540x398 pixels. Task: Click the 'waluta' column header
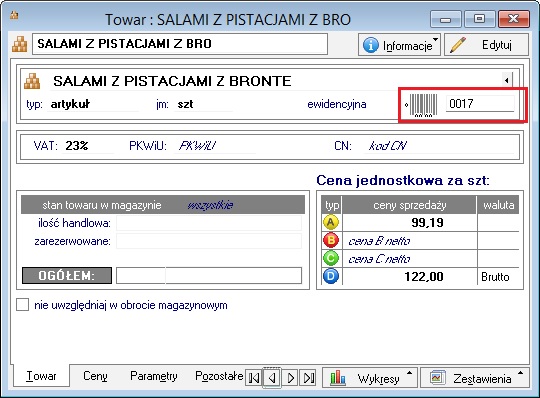point(498,205)
